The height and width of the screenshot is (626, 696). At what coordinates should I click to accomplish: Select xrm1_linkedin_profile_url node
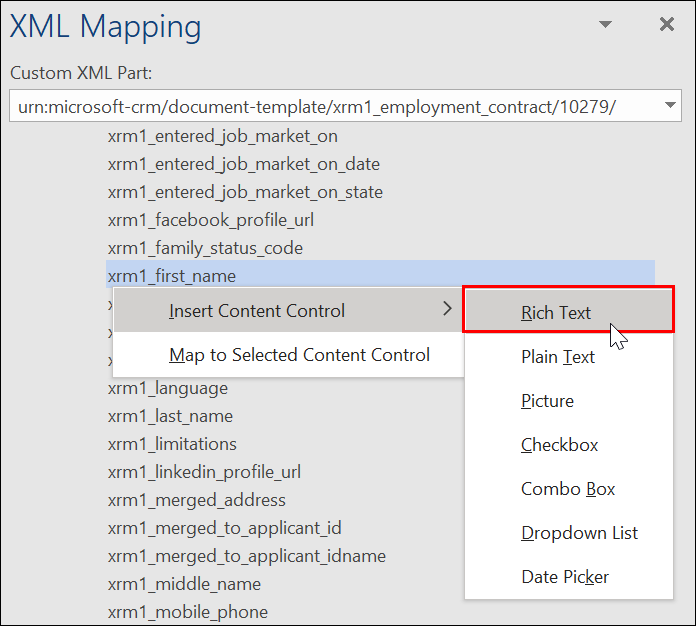click(204, 472)
